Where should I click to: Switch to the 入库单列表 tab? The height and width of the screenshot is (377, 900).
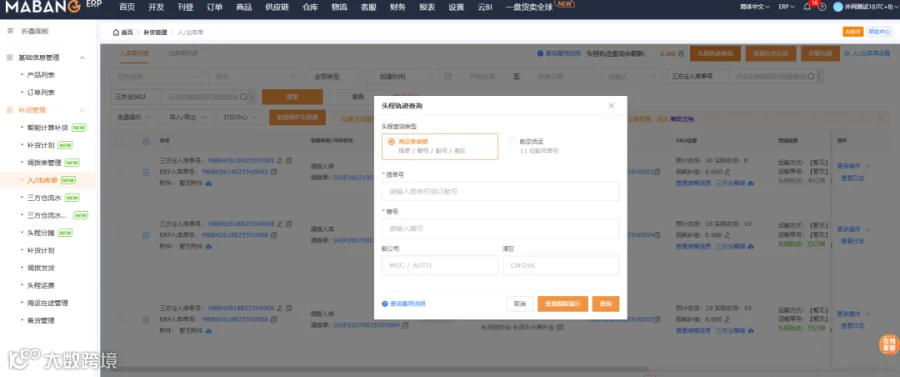pos(134,53)
